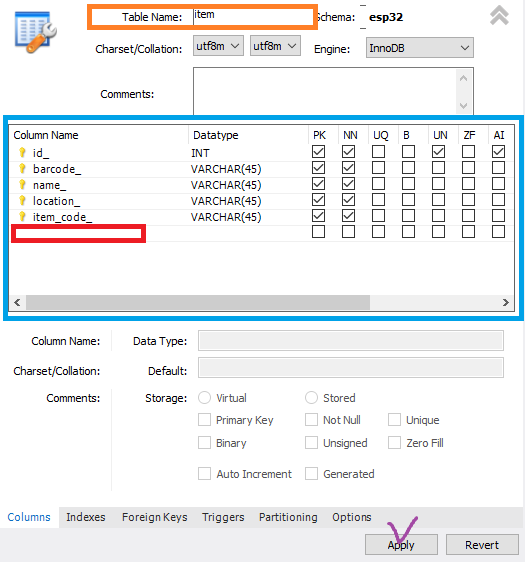This screenshot has width=528, height=566.
Task: Click the Default value field
Action: coord(351,368)
